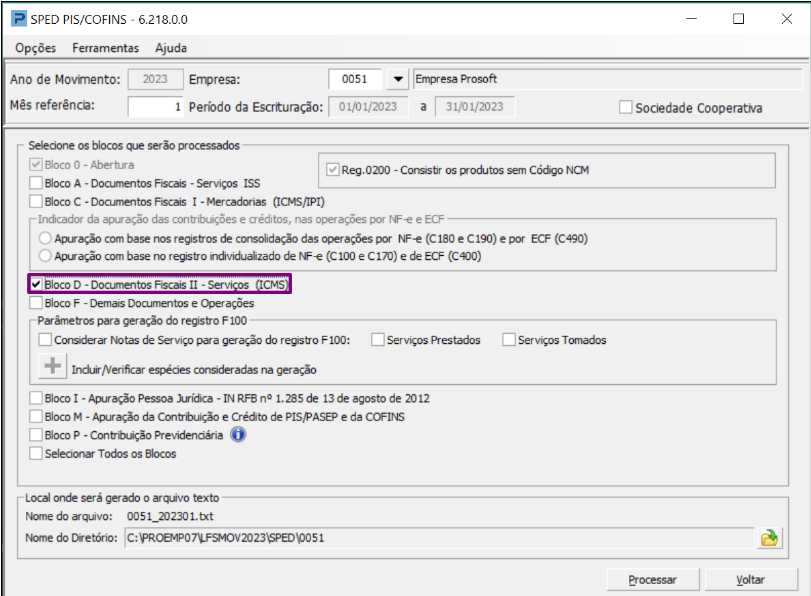
Task: Toggle the Sociedade Cooperativa checkbox
Action: [x=625, y=107]
